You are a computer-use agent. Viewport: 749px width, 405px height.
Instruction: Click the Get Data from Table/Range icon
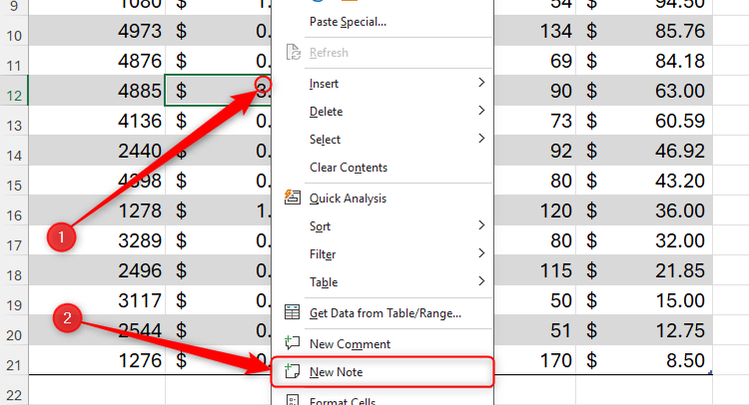coord(292,312)
